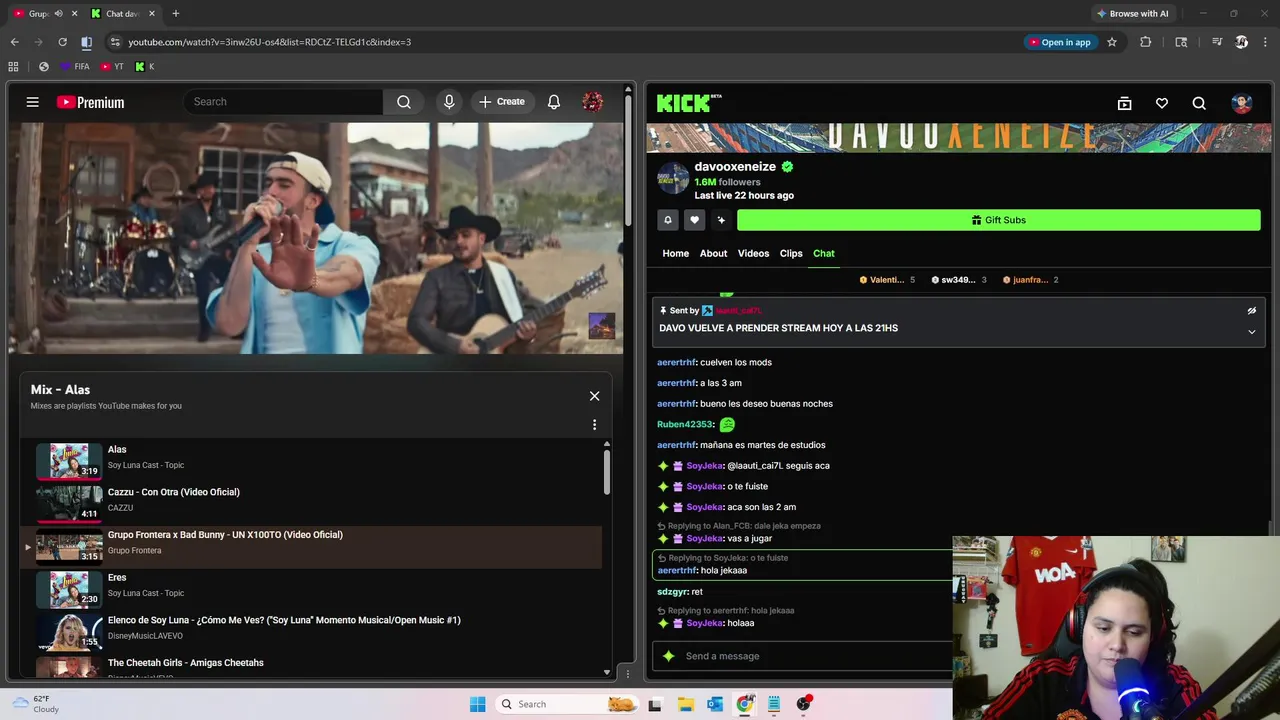
Task: Click the browser back arrow
Action: point(14,42)
